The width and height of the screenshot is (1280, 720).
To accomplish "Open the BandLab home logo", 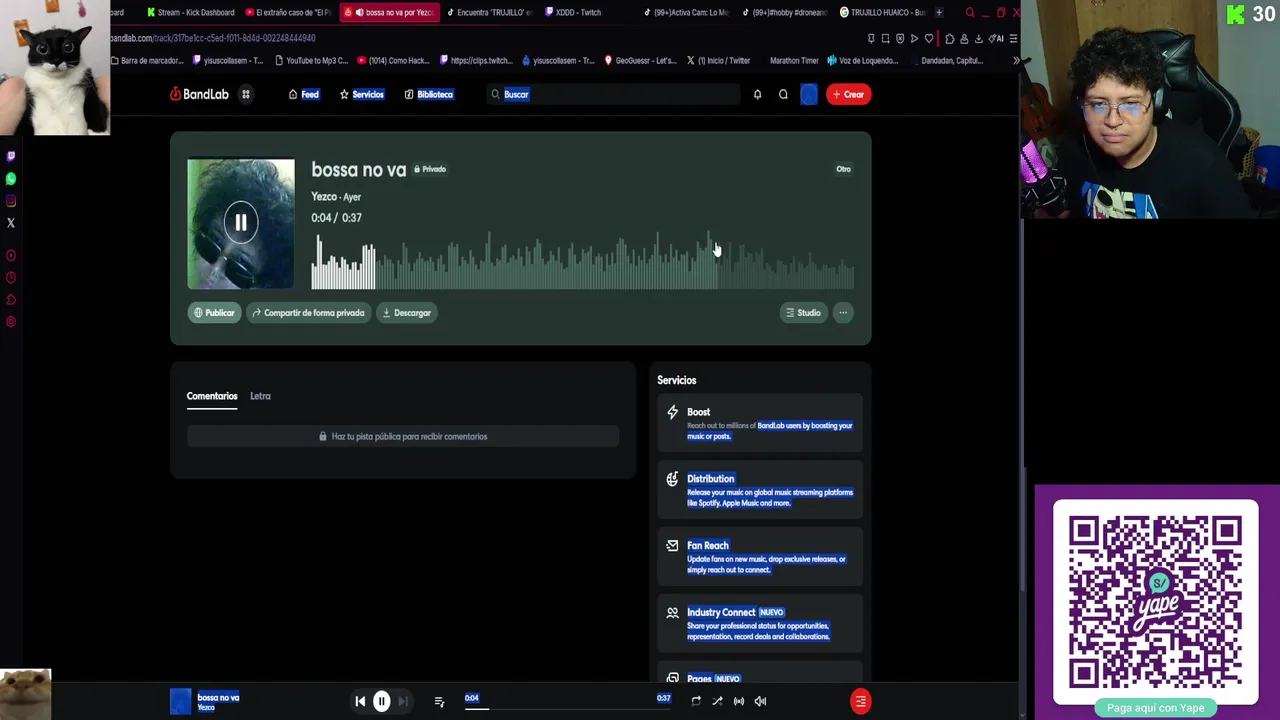I will (x=199, y=94).
